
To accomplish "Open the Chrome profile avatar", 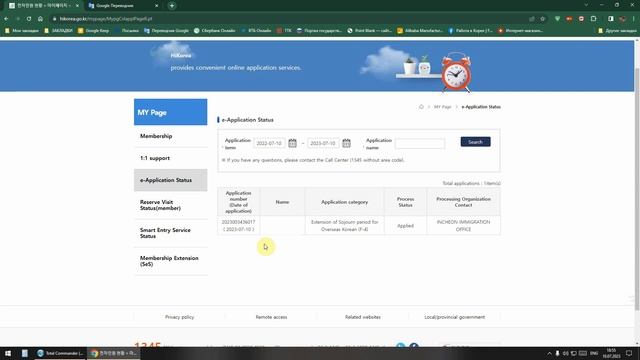I will (x=622, y=19).
